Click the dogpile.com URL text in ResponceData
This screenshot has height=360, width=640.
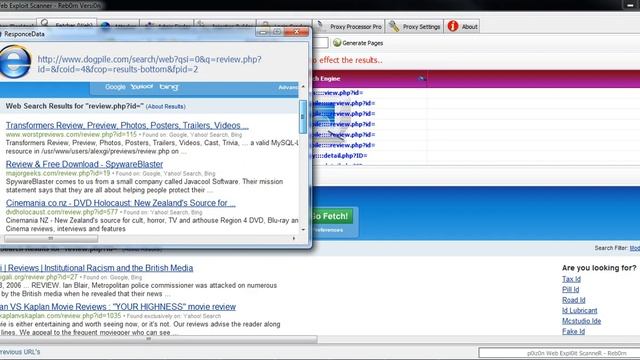[x=149, y=64]
